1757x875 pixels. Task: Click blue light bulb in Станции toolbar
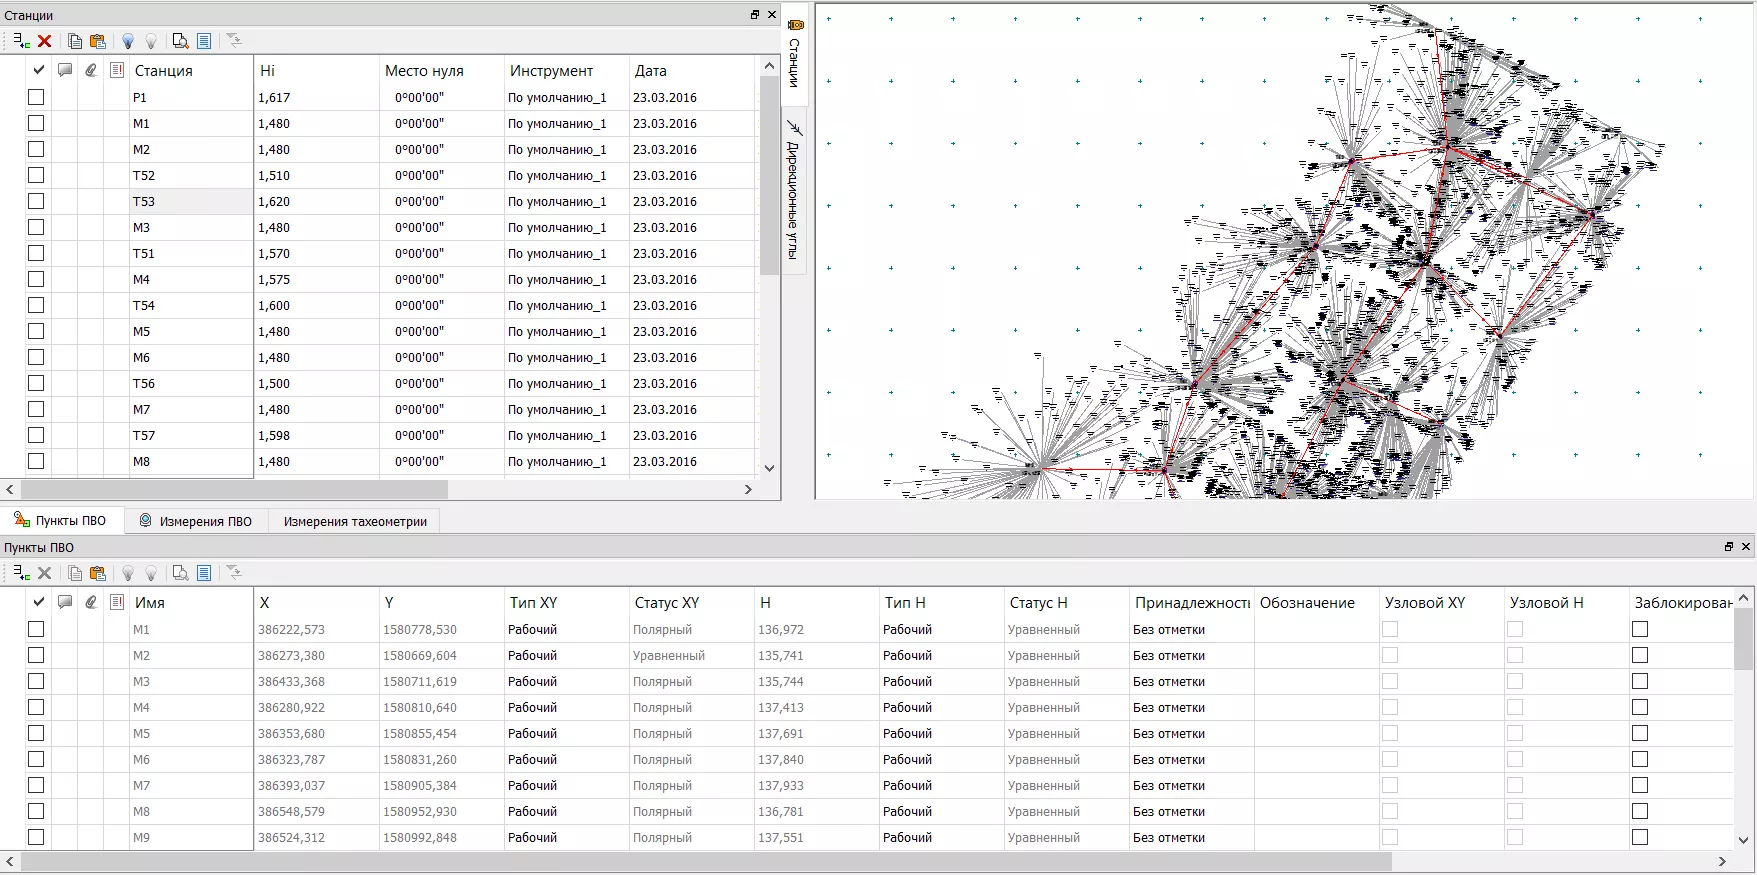coord(128,41)
